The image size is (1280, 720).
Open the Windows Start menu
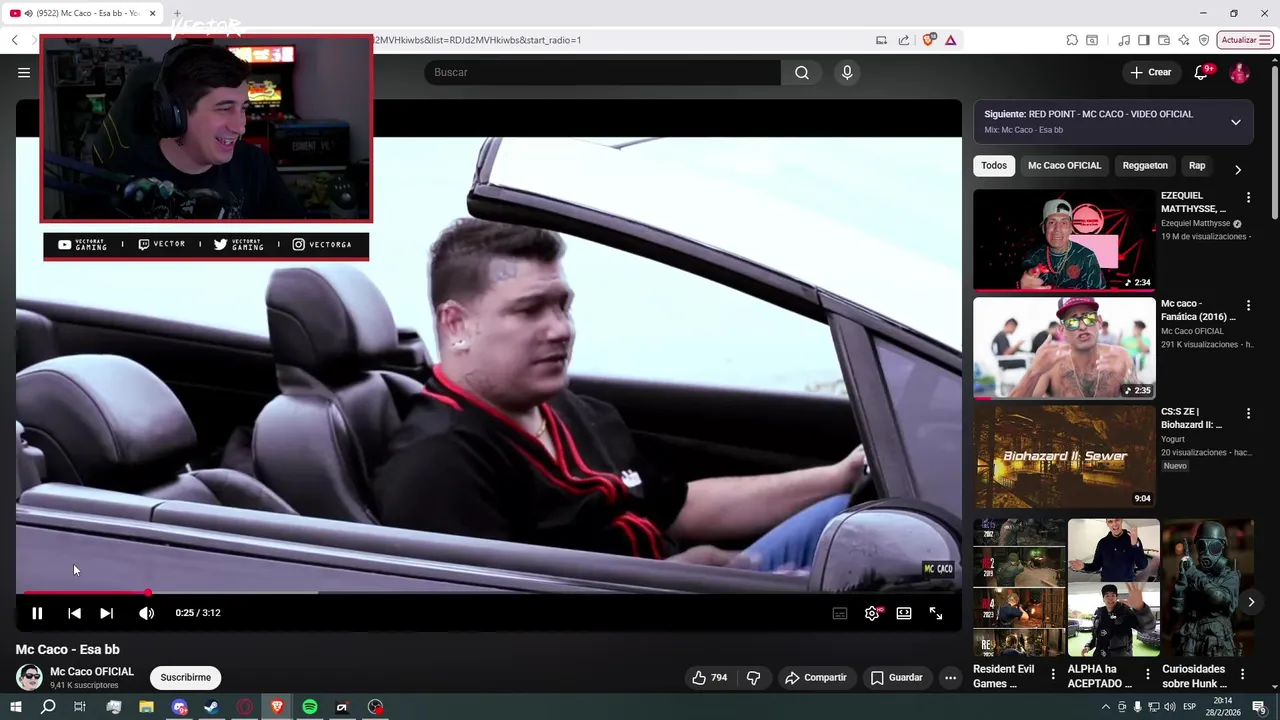pos(15,707)
